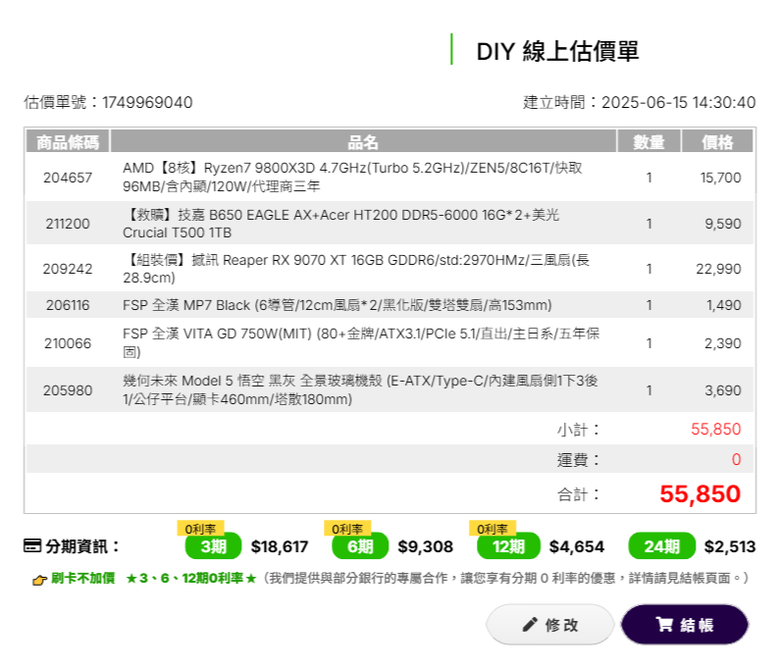The height and width of the screenshot is (669, 780).
Task: Click the 運費 shipping value 0
Action: click(736, 459)
